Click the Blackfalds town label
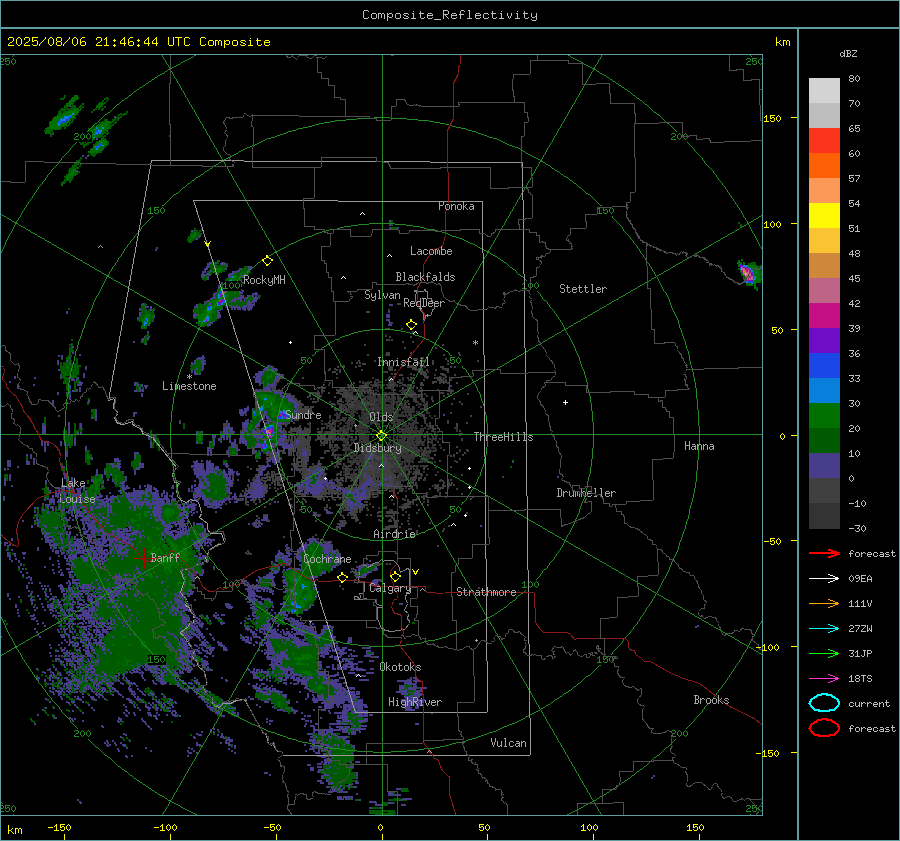The image size is (900, 841). 425,277
